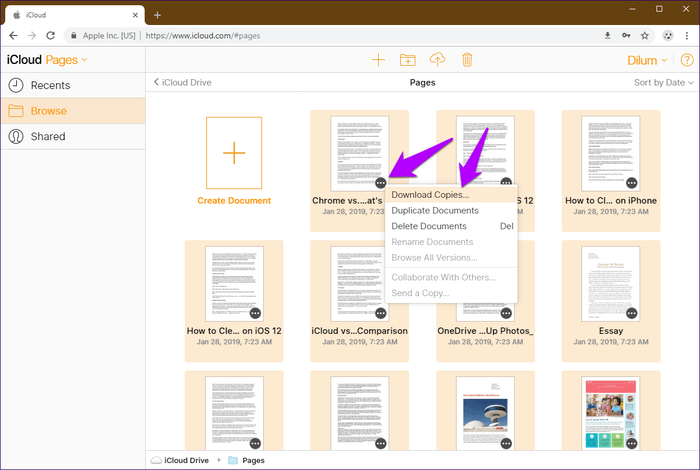Select the bottom-row document with children photo

pyautogui.click(x=611, y=413)
